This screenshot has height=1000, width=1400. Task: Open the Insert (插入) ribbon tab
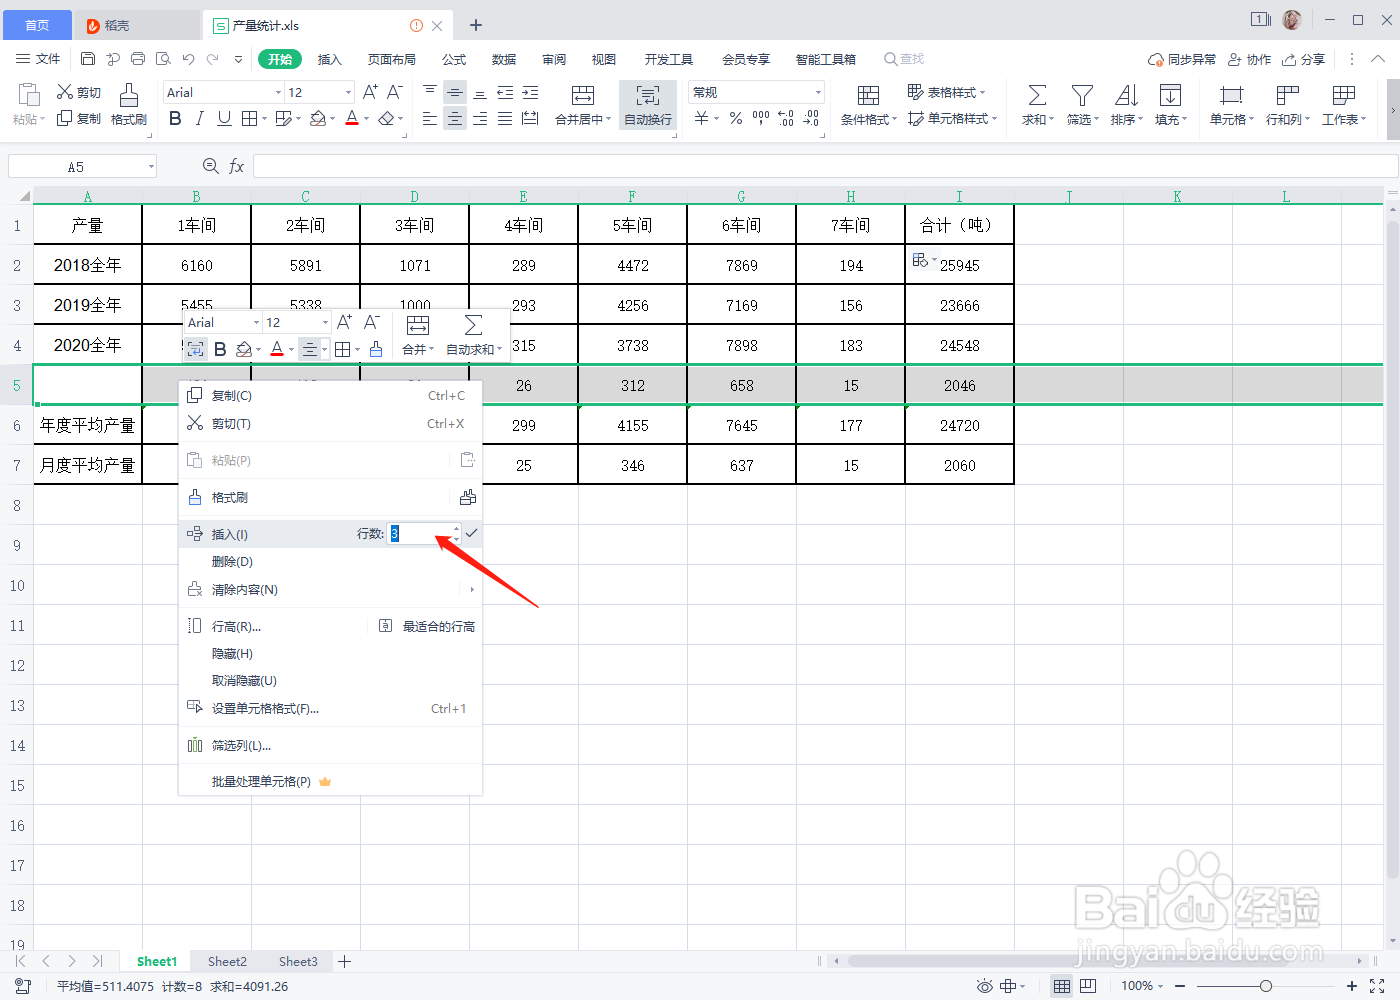[329, 59]
